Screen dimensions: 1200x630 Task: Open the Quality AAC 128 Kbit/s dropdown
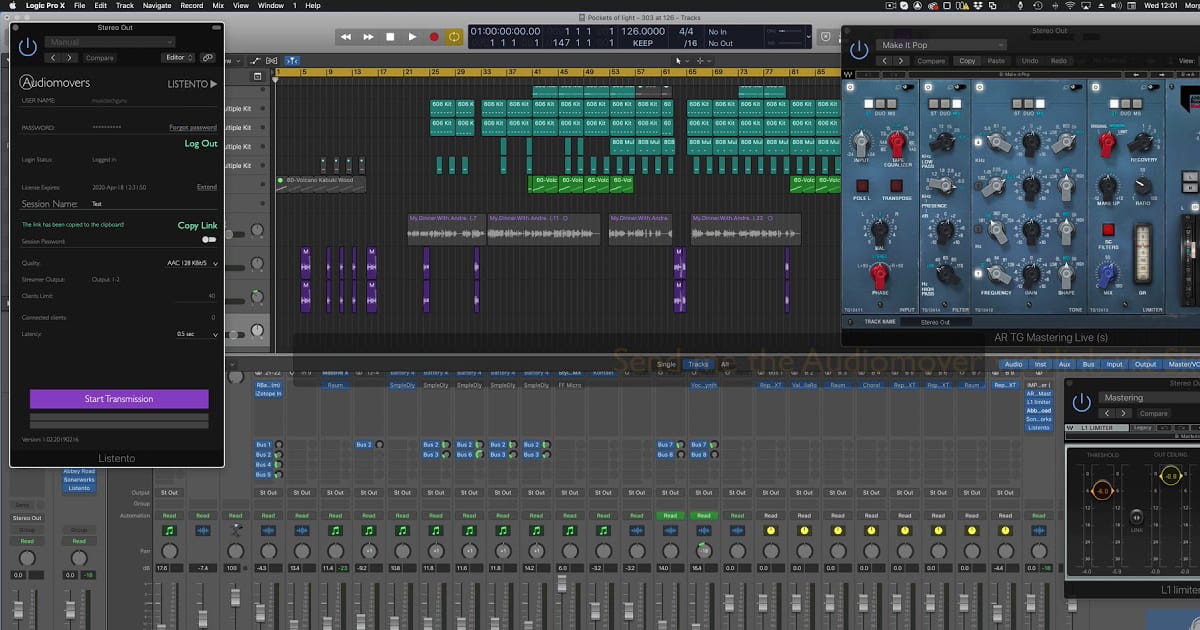192,263
